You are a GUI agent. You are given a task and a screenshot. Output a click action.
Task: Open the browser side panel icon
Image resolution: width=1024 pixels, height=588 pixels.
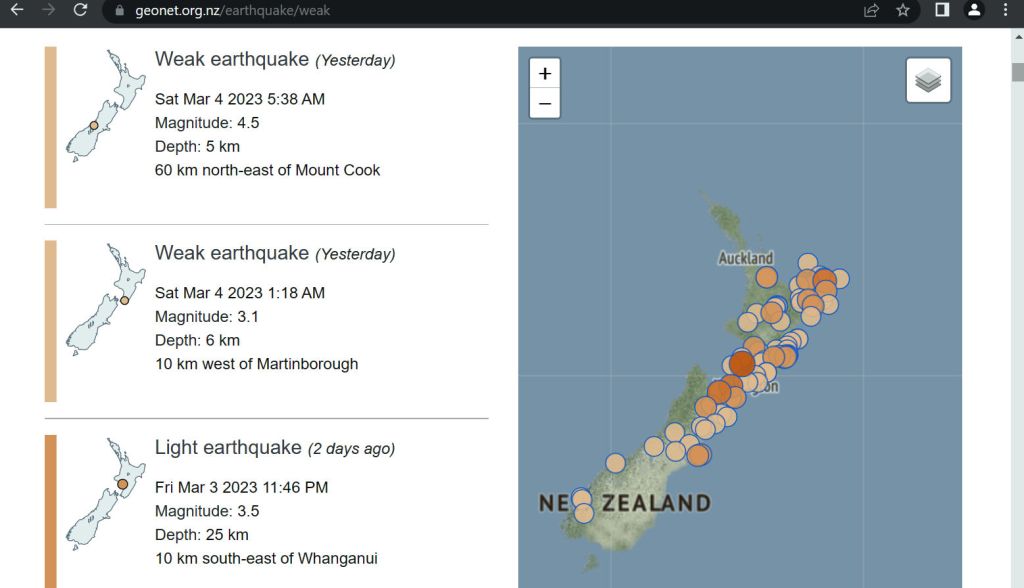click(x=942, y=11)
